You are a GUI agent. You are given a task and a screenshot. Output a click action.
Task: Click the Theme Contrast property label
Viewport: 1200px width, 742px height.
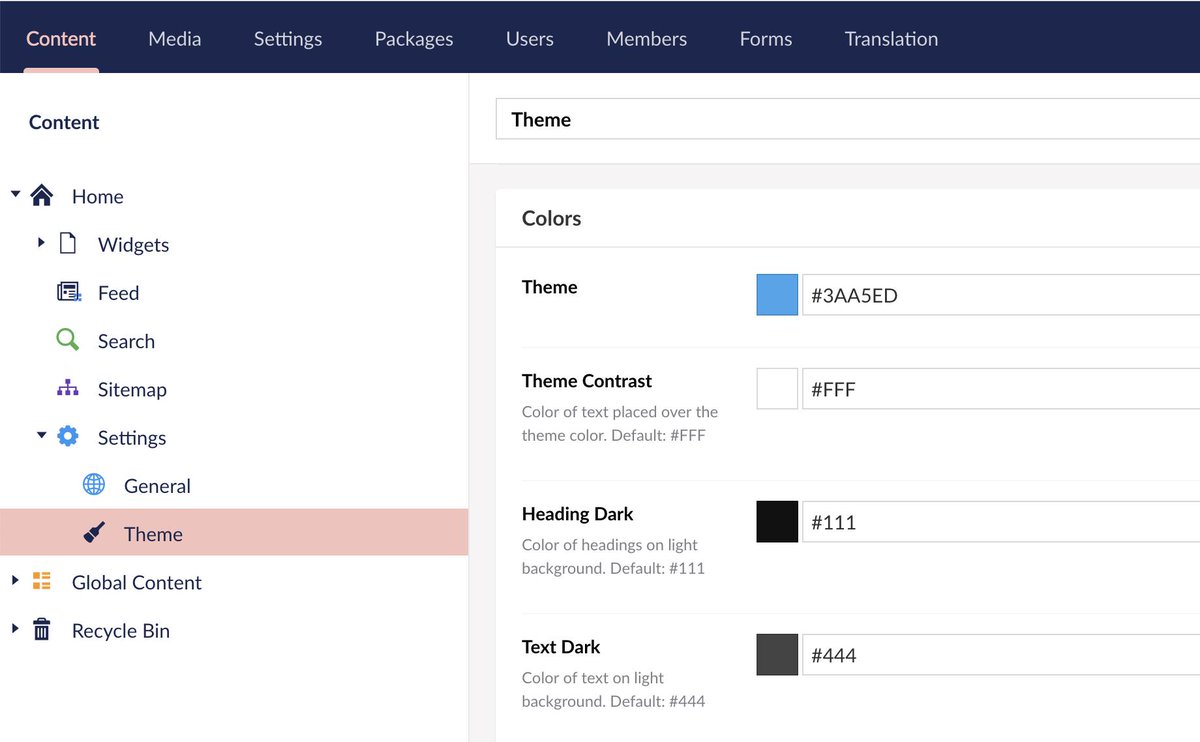tap(587, 381)
